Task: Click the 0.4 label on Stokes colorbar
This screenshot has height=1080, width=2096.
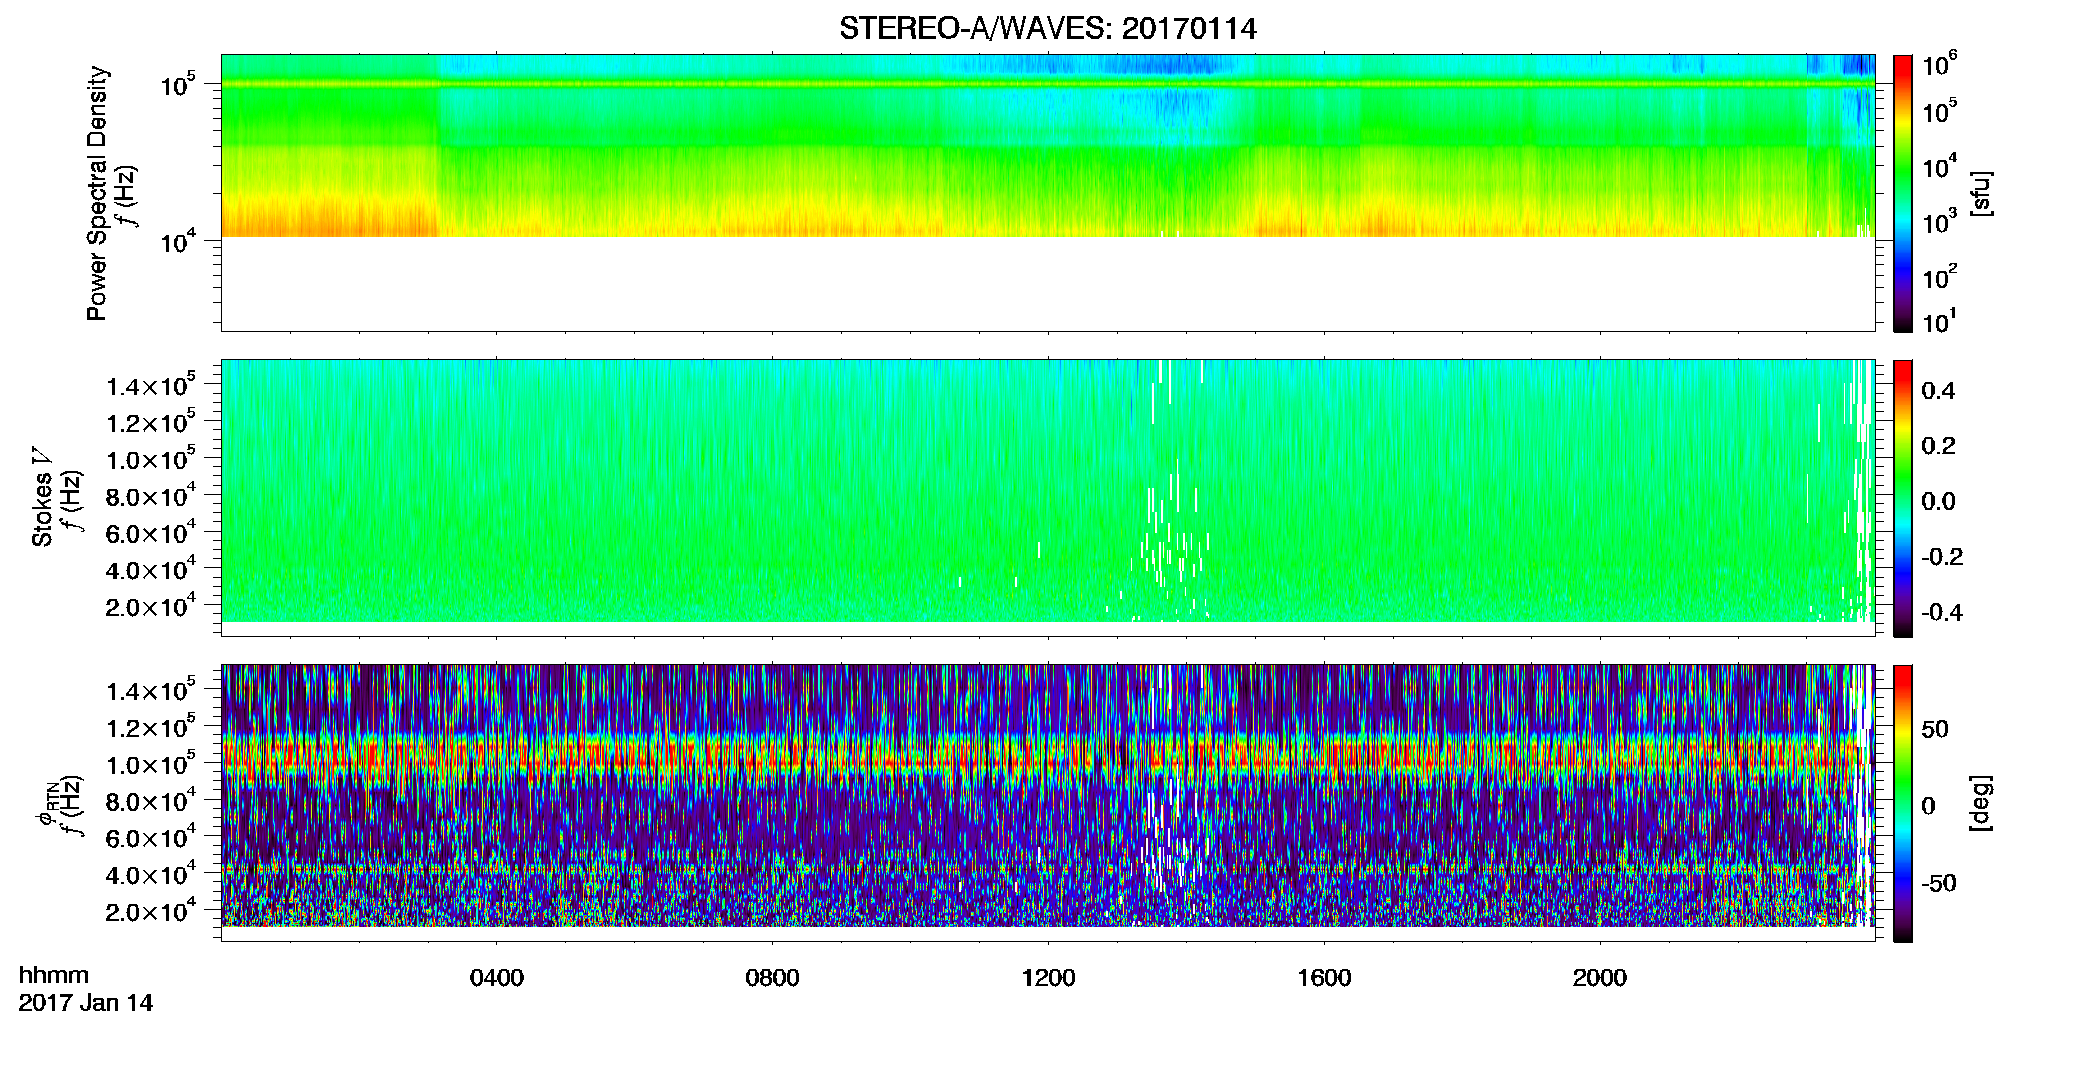Action: pos(1938,391)
